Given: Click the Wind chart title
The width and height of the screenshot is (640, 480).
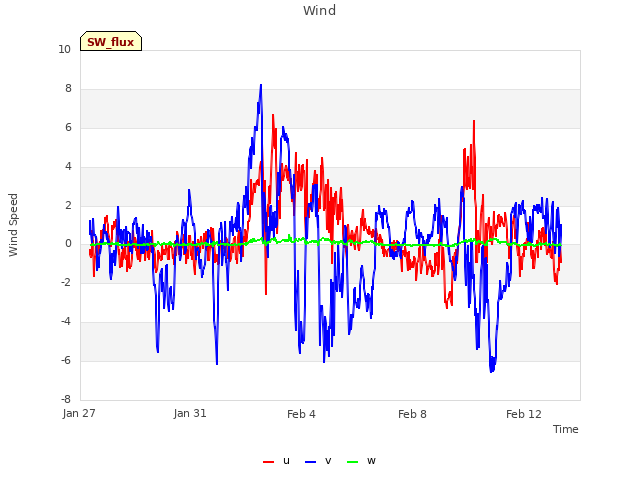Looking at the screenshot, I should 319,10.
